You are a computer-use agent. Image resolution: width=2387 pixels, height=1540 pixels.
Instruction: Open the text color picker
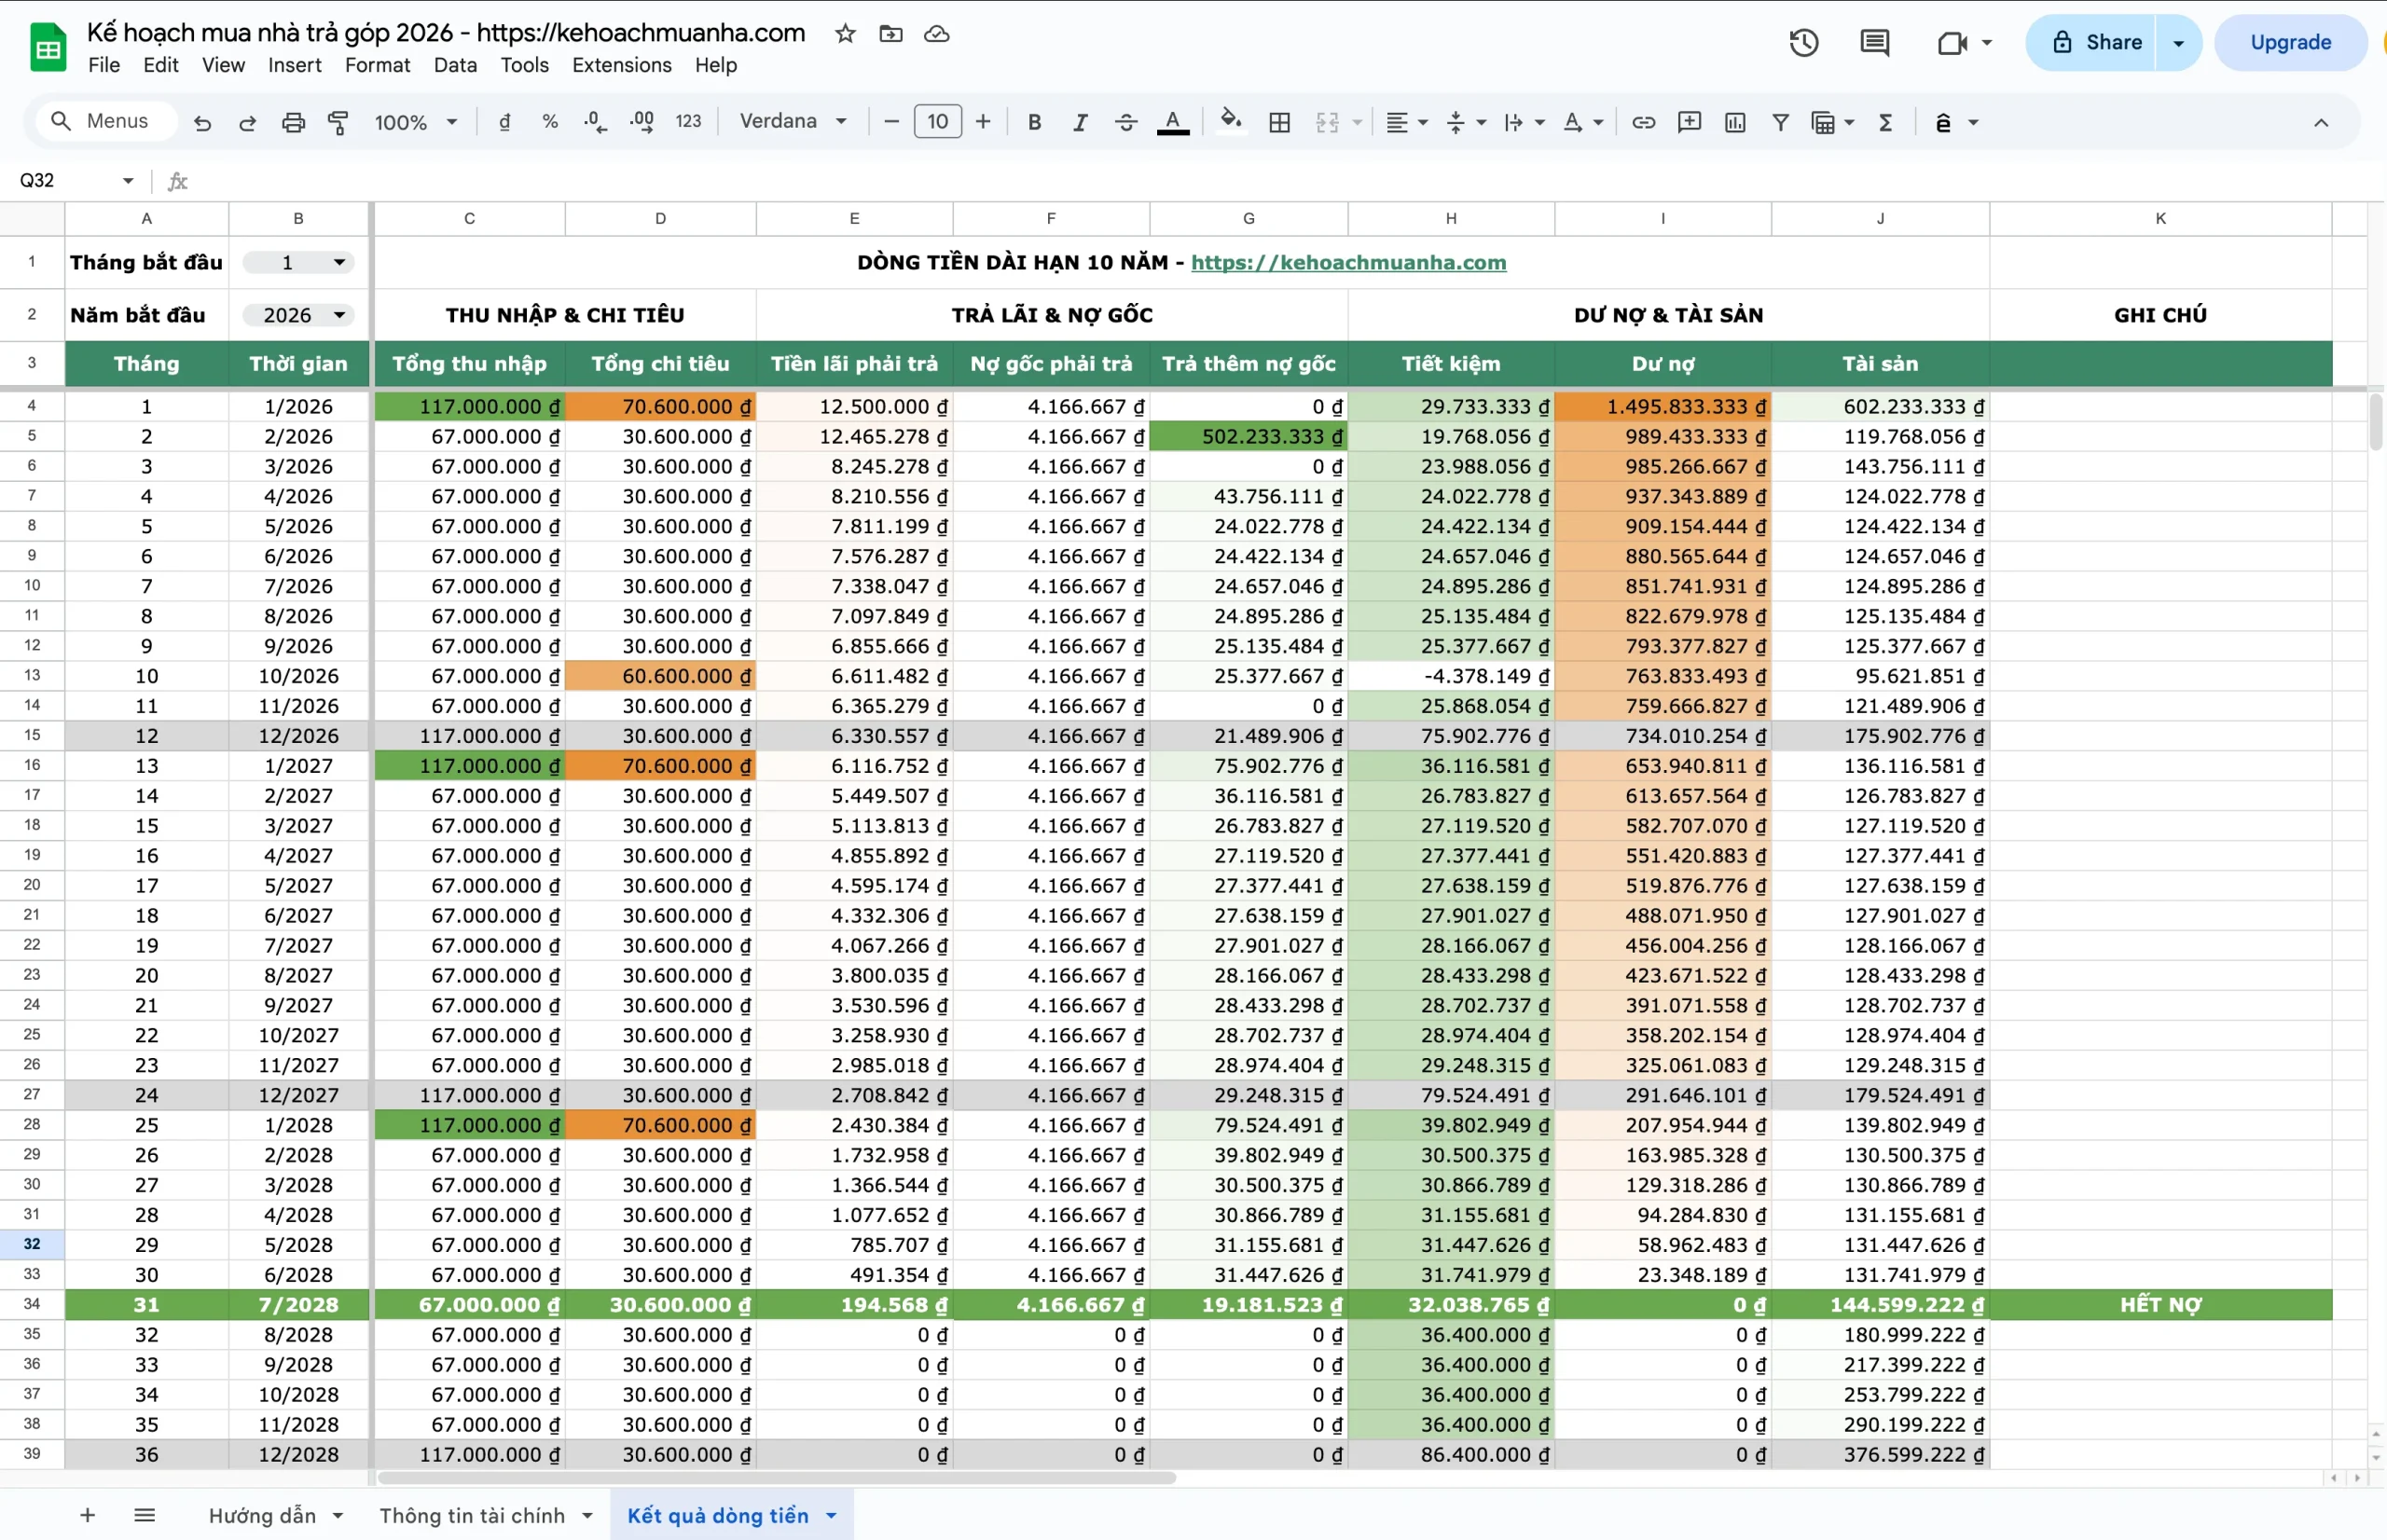[x=1173, y=122]
